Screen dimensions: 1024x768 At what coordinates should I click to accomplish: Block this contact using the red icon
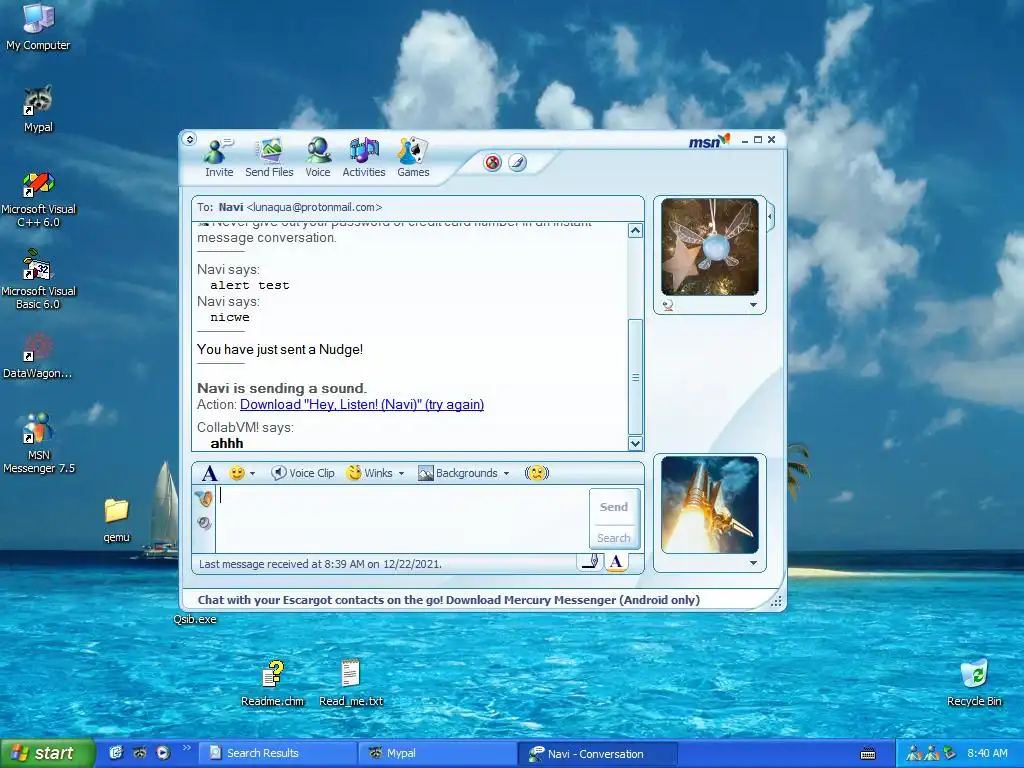tap(492, 163)
